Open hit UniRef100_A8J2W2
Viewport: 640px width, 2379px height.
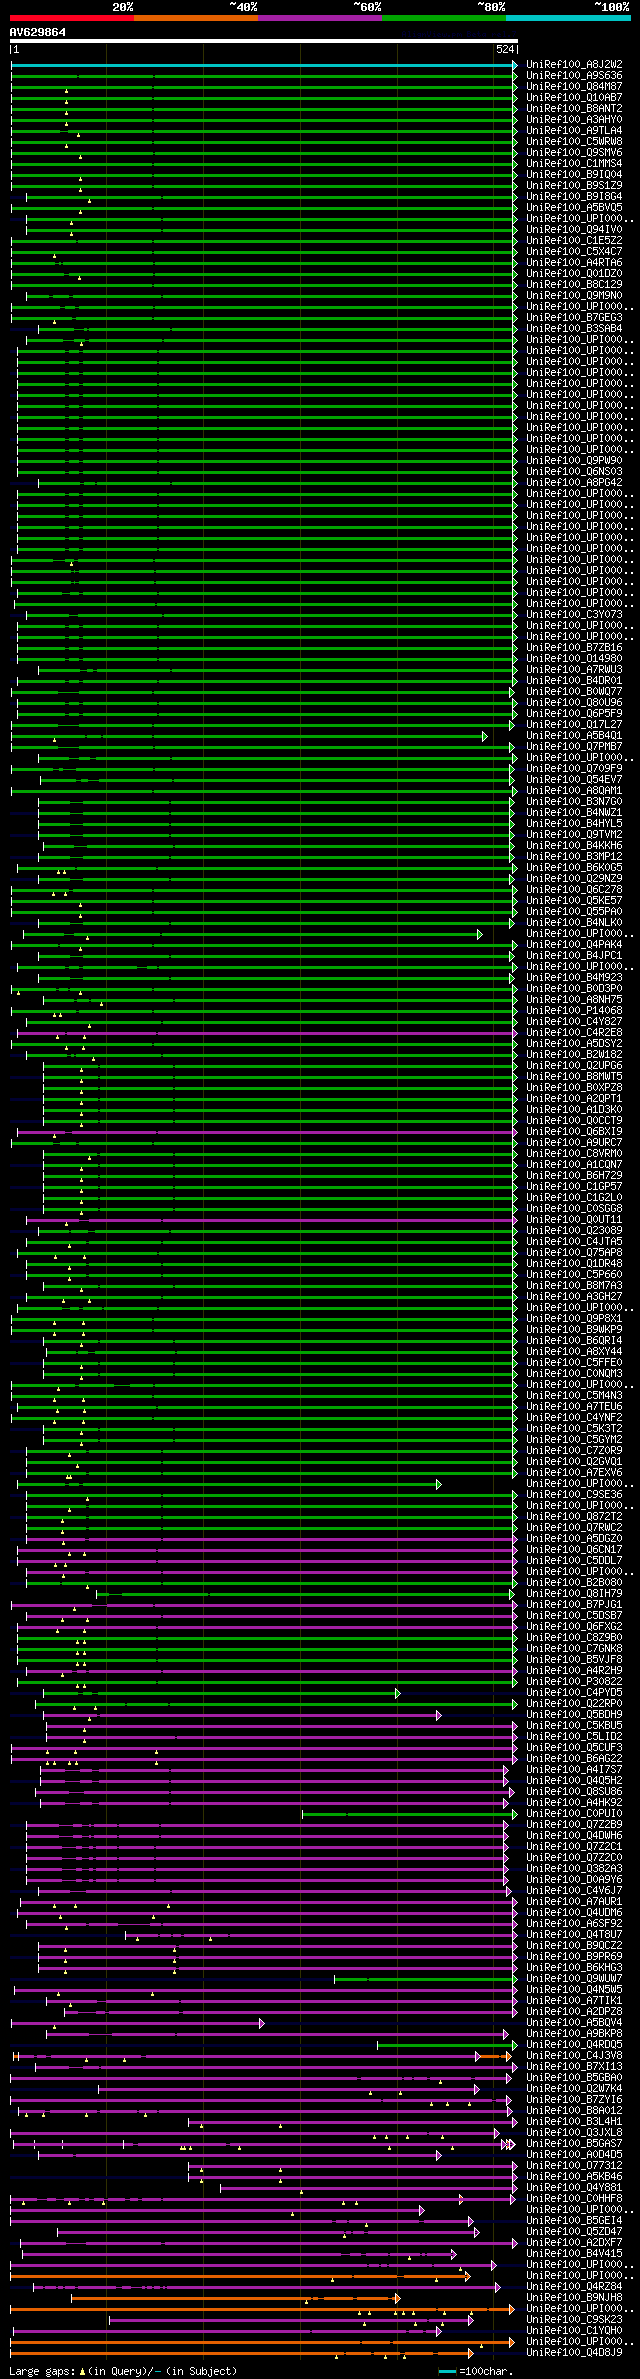574,65
